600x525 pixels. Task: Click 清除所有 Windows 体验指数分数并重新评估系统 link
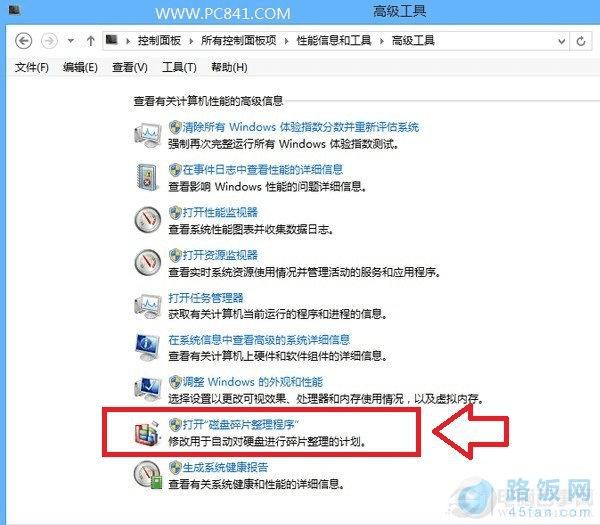click(x=300, y=127)
